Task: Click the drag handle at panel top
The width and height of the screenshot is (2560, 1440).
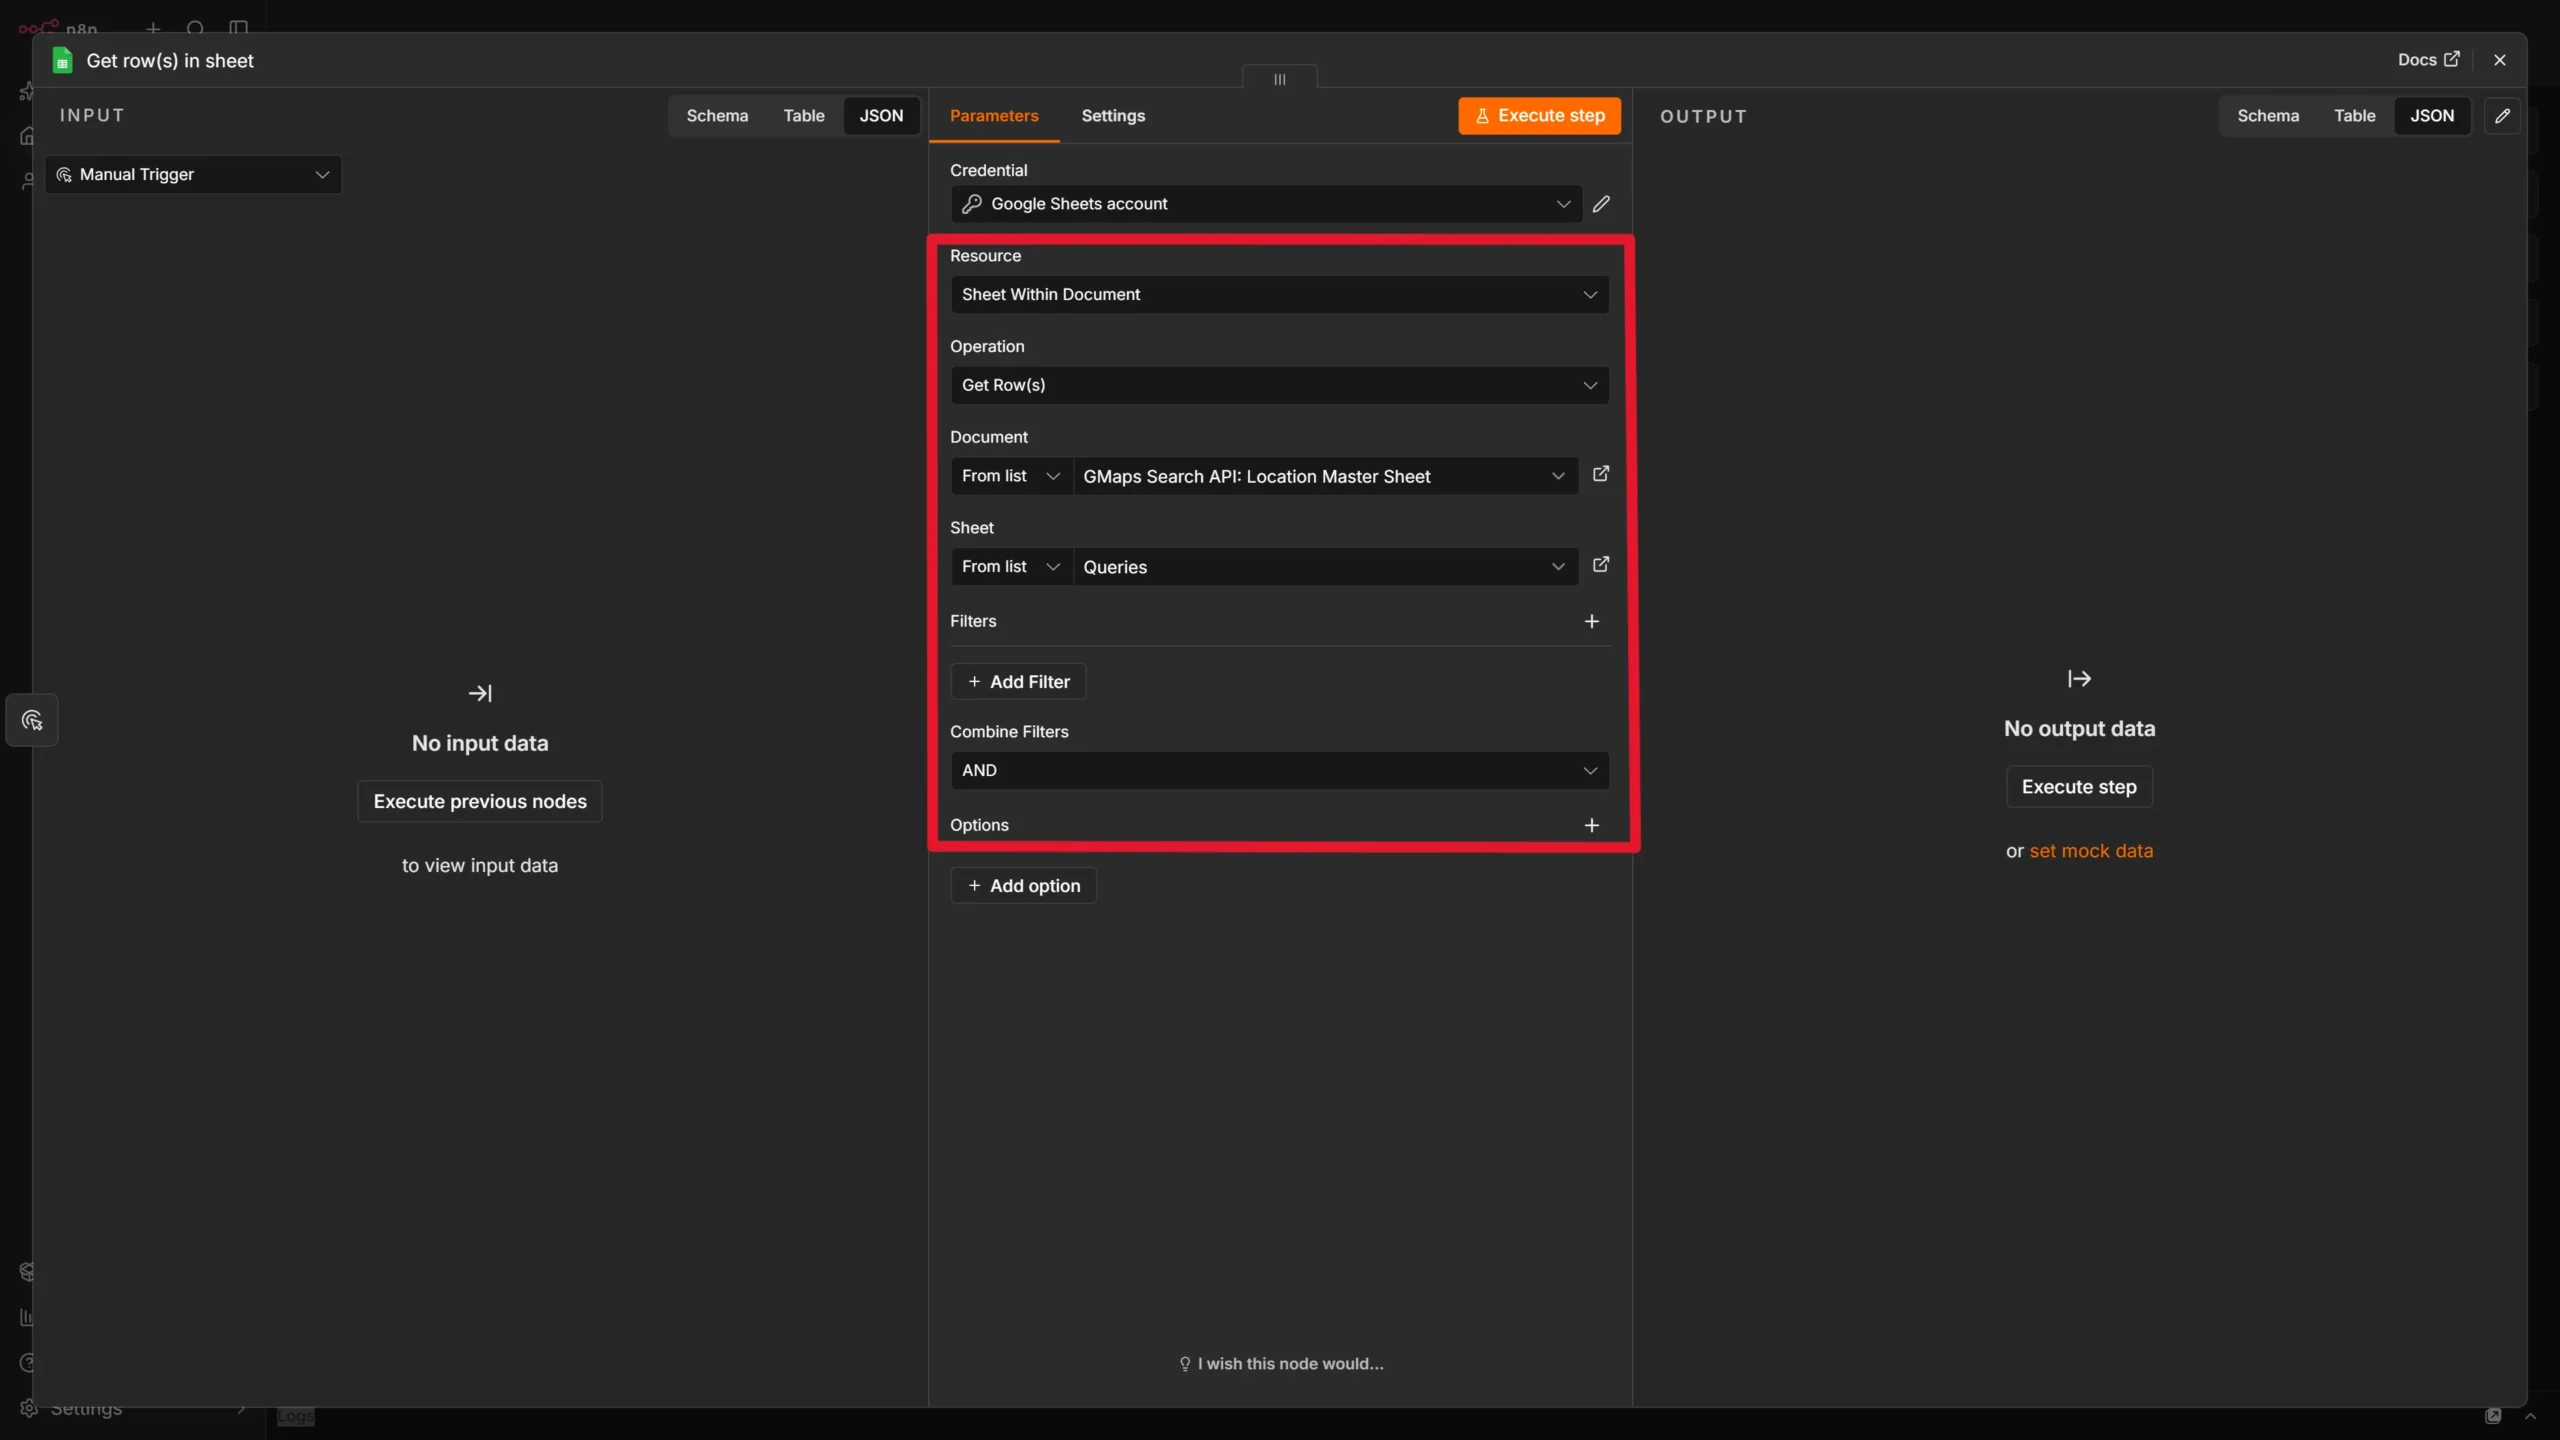Action: (x=1280, y=78)
